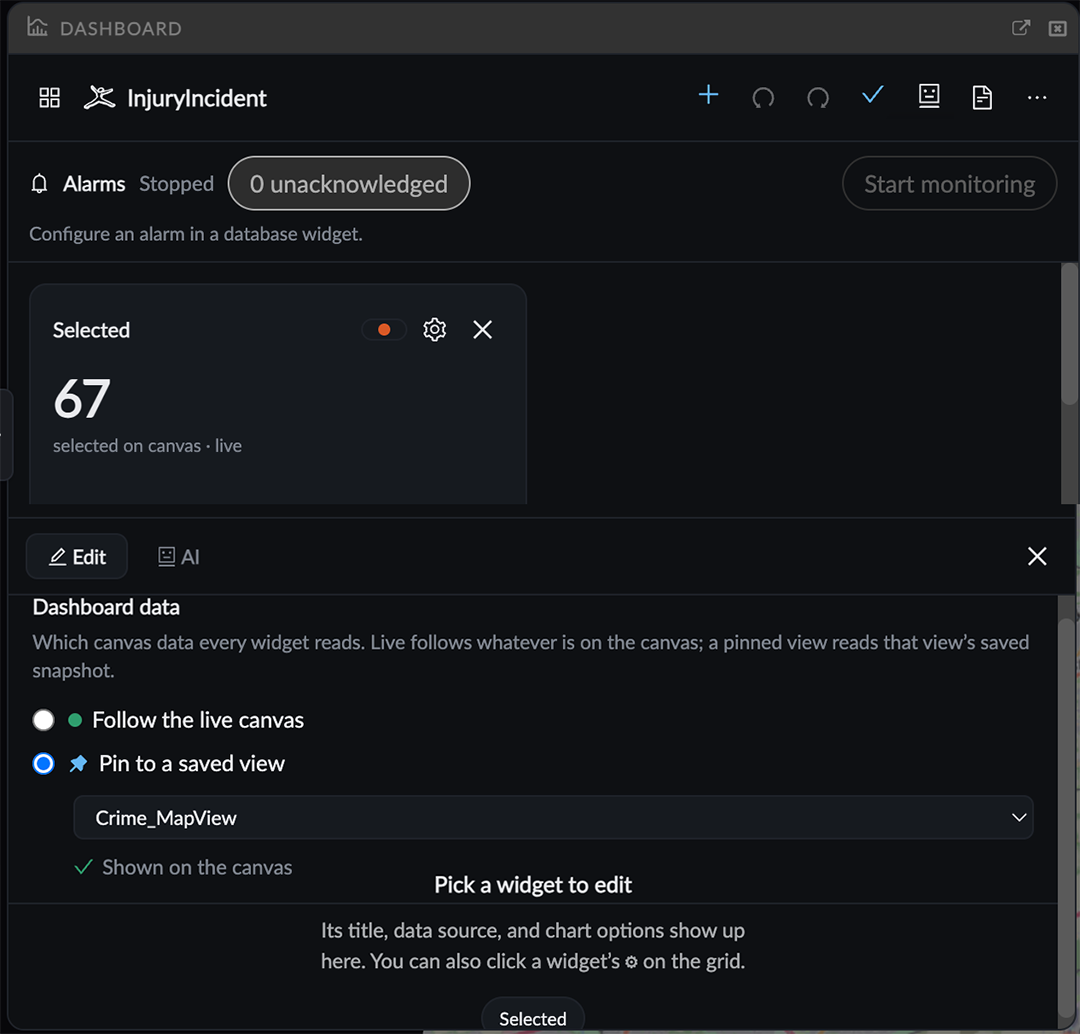Click the 'selected on canvas · live' caption
1080x1034 pixels.
click(x=147, y=446)
